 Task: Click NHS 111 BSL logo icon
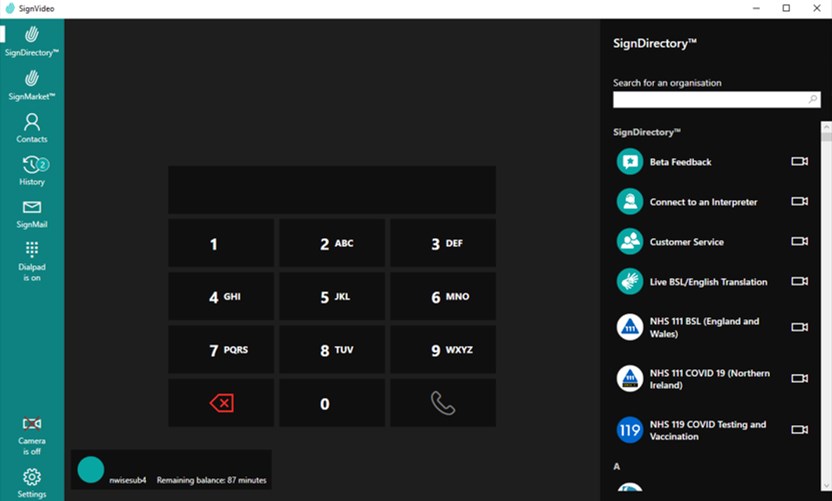[x=630, y=327]
